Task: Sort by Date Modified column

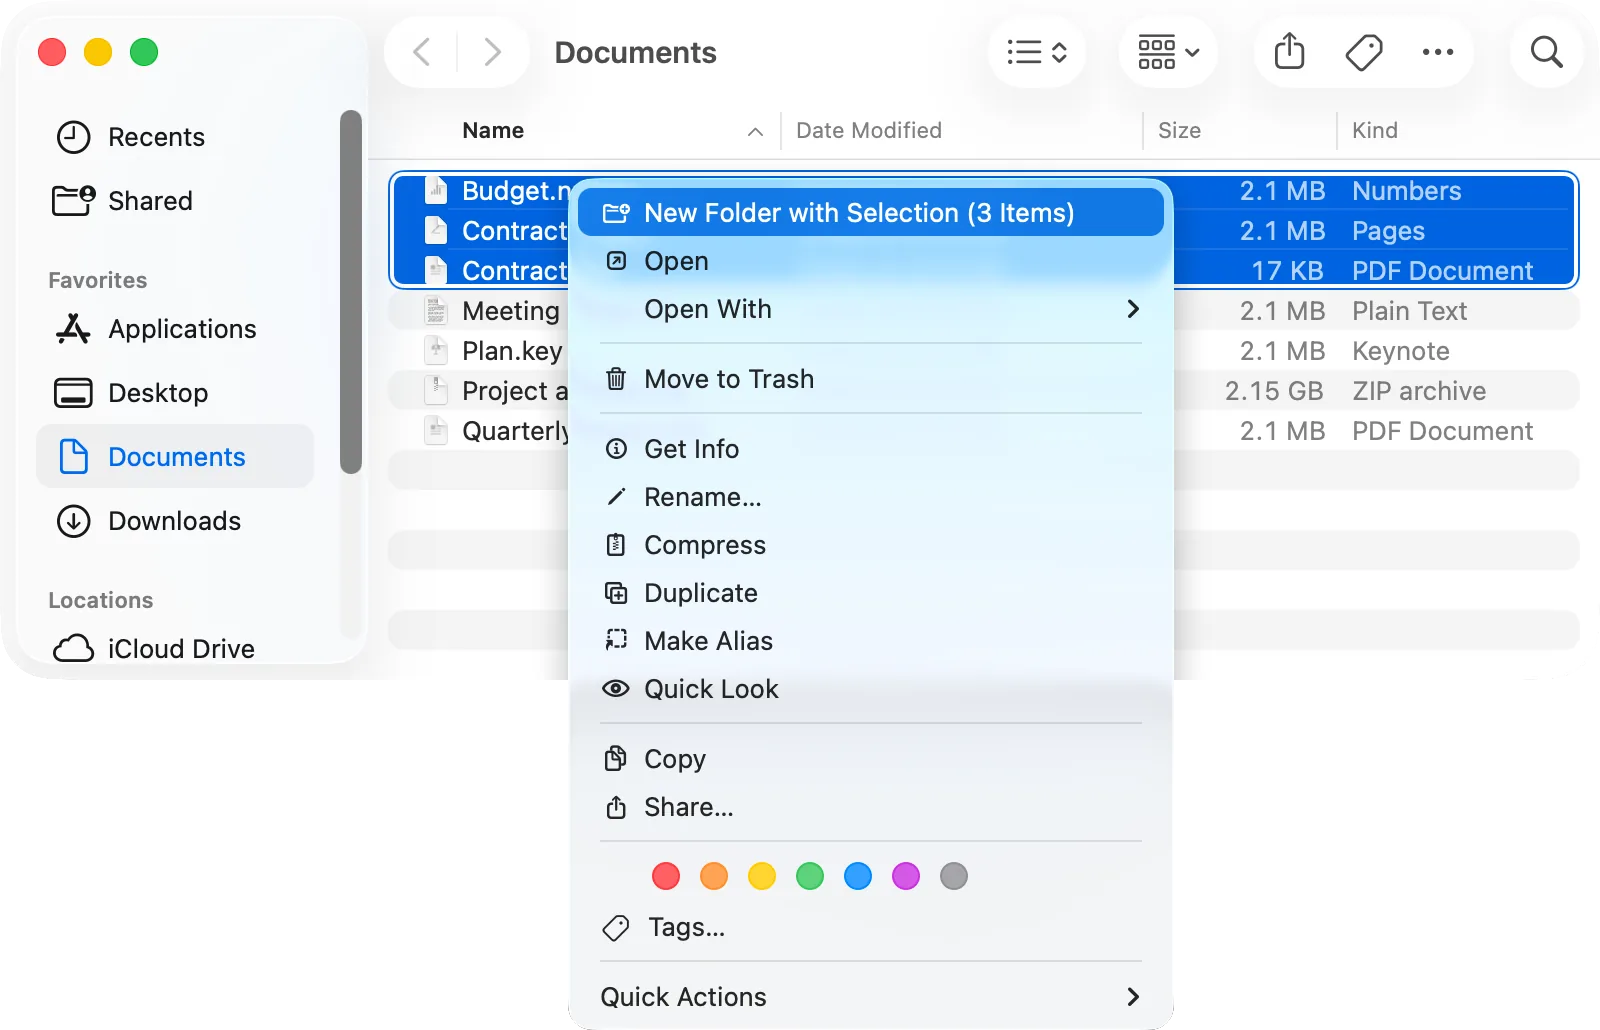Action: pyautogui.click(x=962, y=131)
